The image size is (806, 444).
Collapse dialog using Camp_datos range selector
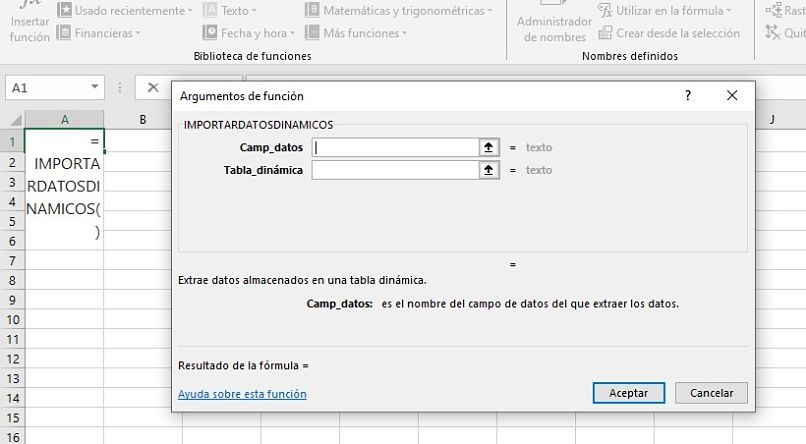489,147
